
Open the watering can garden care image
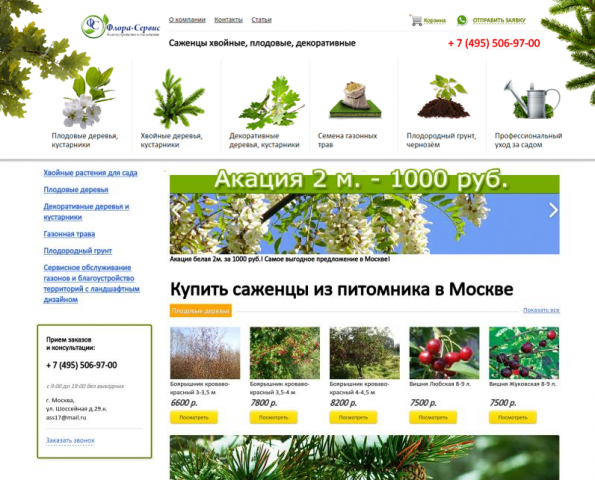pos(531,99)
